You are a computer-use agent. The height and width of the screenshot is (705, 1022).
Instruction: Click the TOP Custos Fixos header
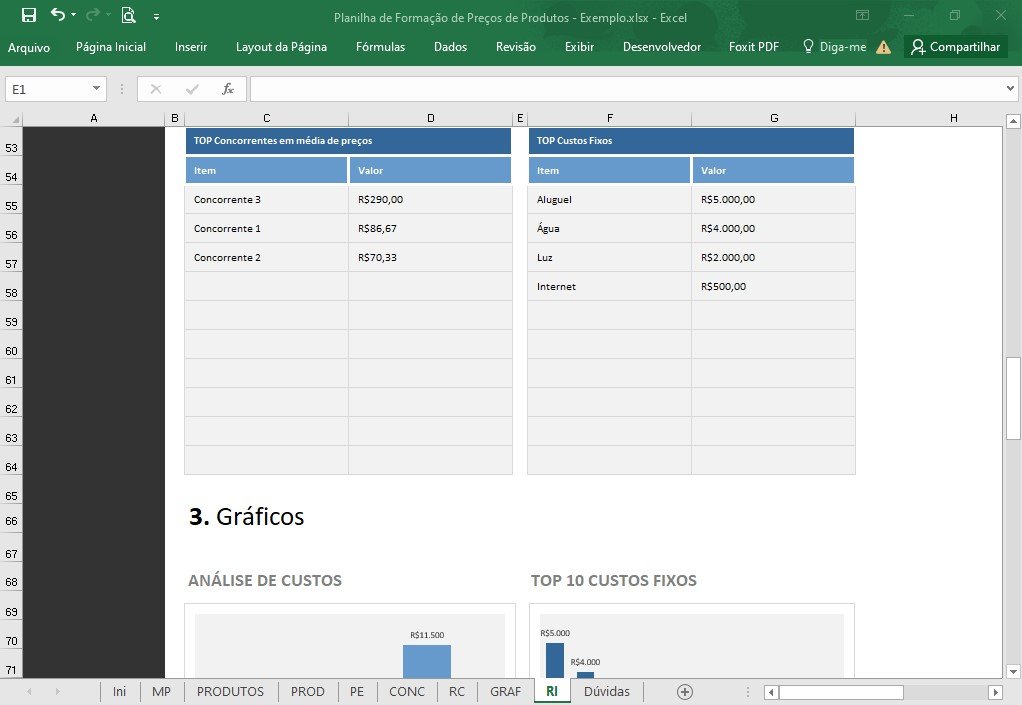[x=691, y=141]
